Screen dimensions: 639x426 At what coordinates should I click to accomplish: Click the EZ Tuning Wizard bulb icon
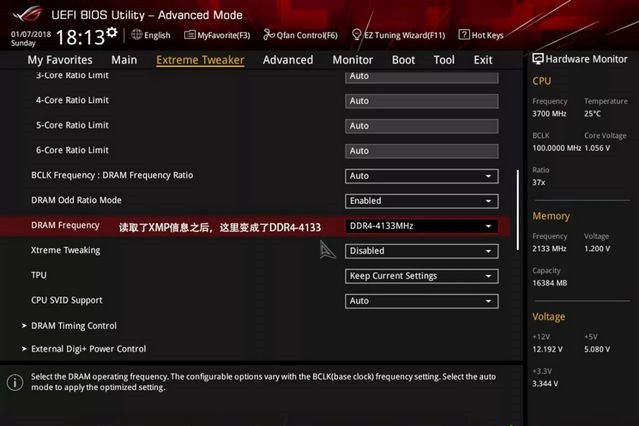357,35
